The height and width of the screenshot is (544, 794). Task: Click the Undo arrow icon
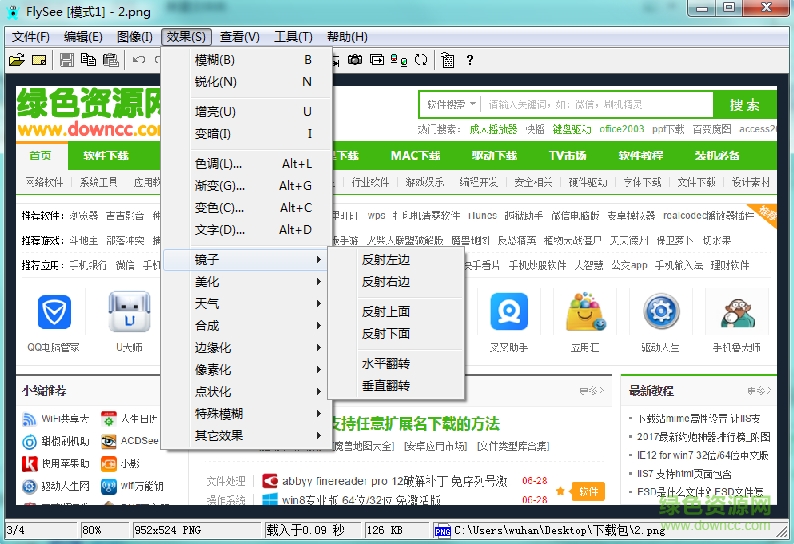click(x=139, y=60)
